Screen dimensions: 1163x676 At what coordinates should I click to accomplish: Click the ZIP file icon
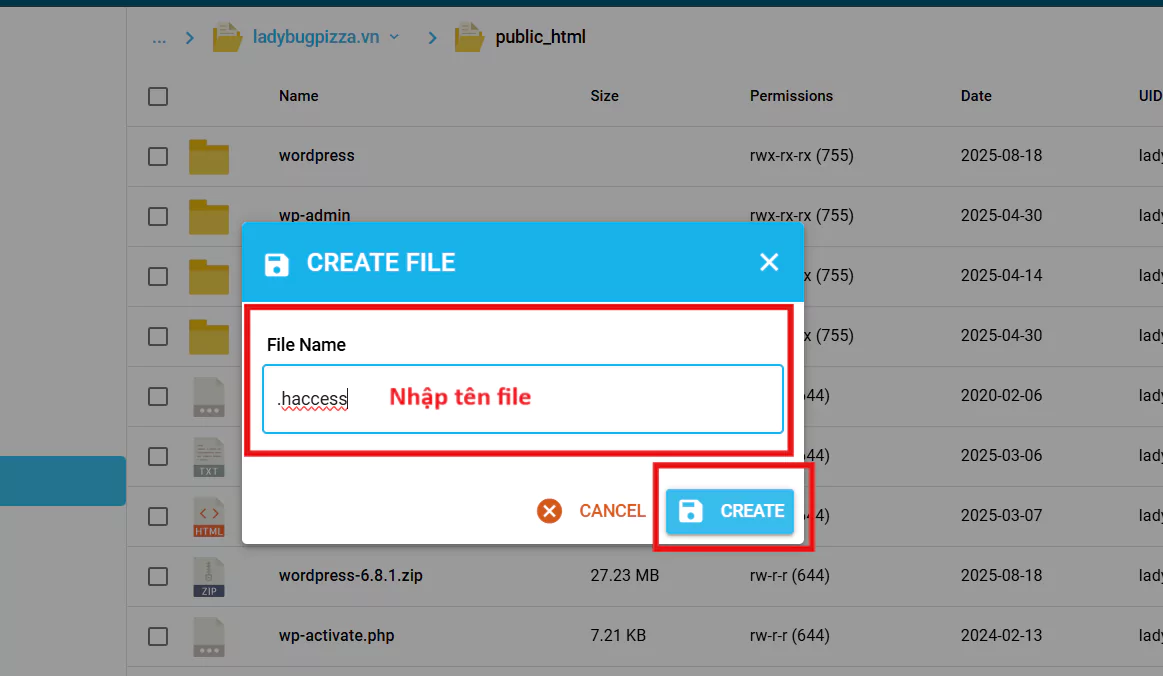pyautogui.click(x=208, y=577)
